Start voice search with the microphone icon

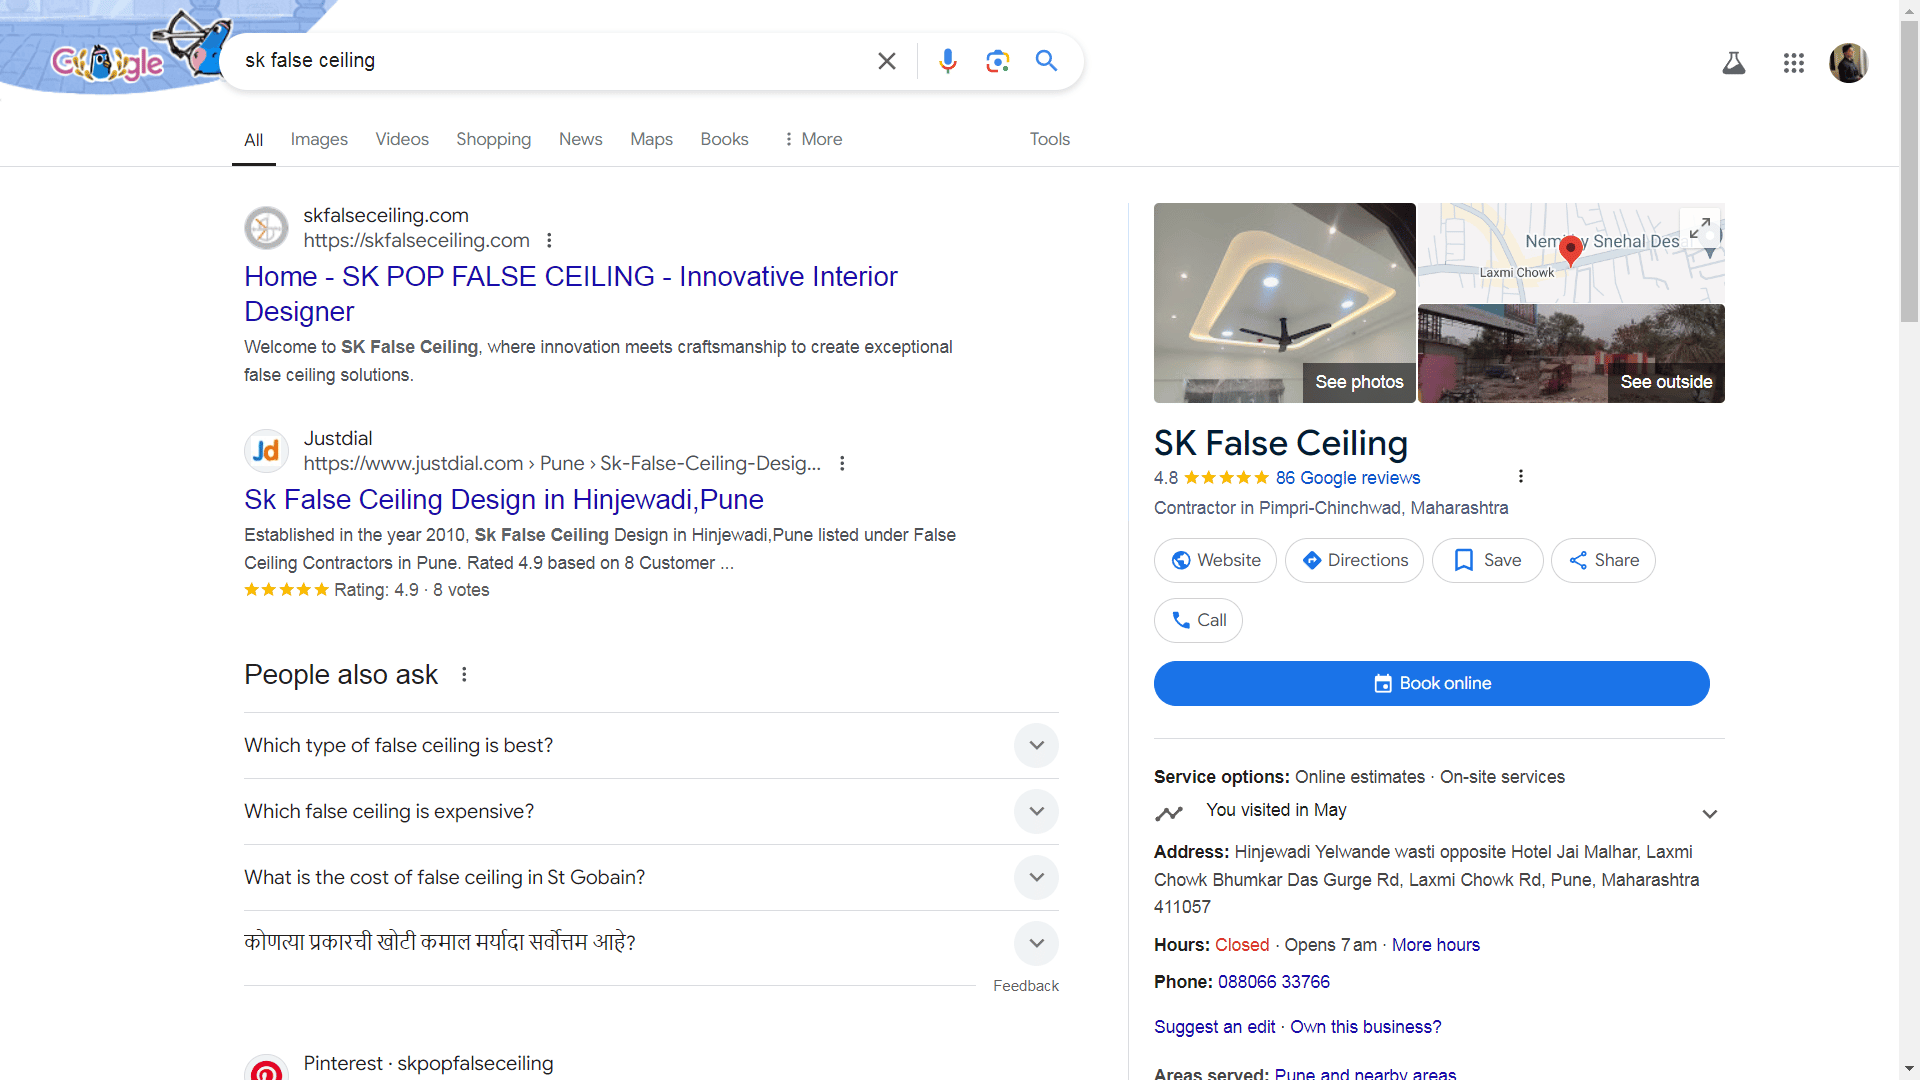pos(947,61)
